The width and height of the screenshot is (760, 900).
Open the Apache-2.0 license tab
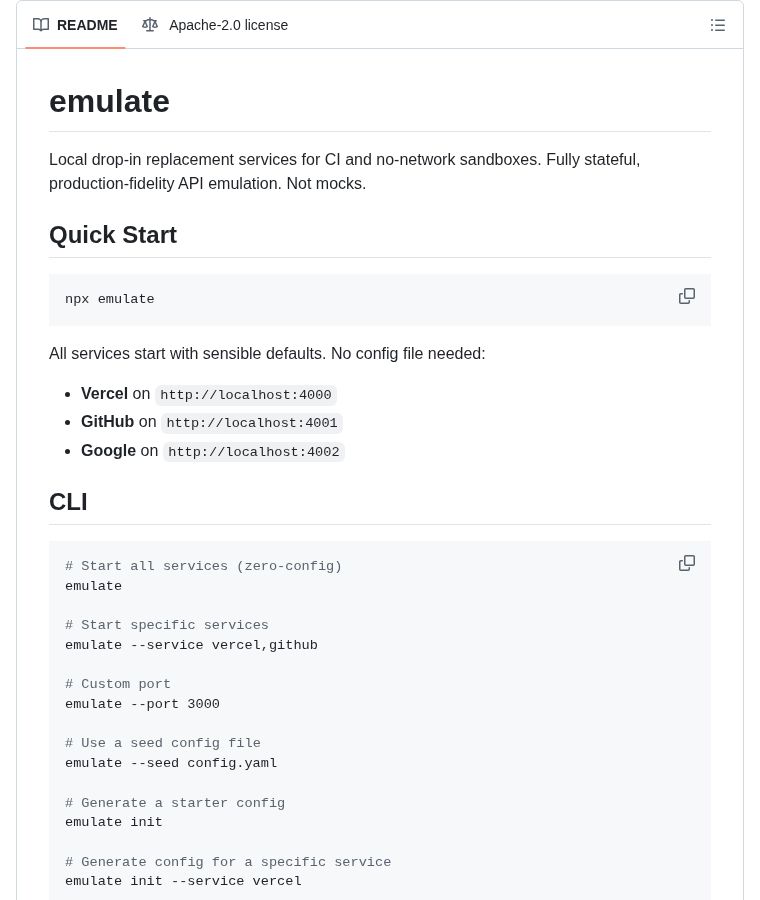click(228, 25)
